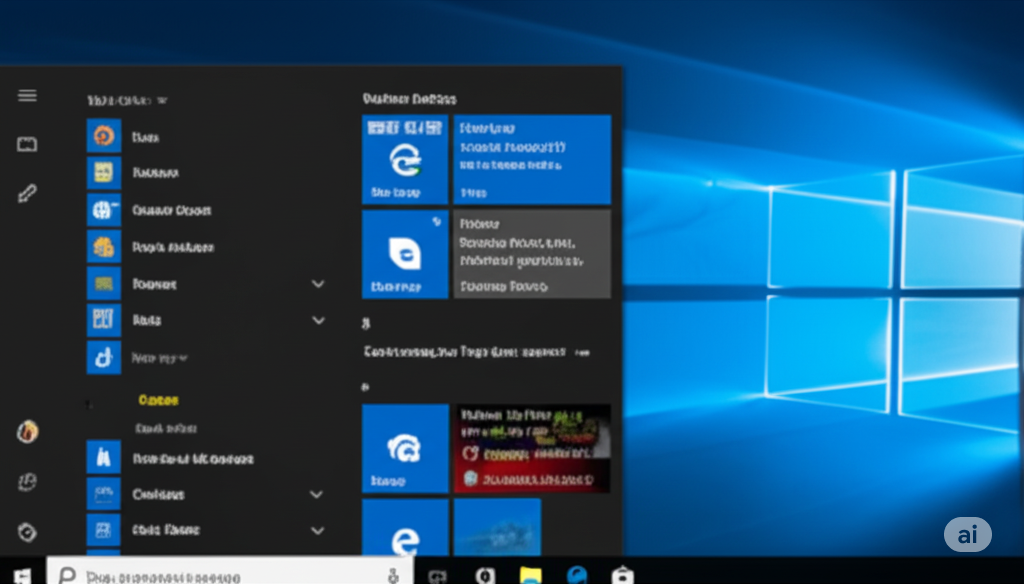Launch the blue Edge icon on the taskbar
Image resolution: width=1024 pixels, height=584 pixels.
click(577, 575)
